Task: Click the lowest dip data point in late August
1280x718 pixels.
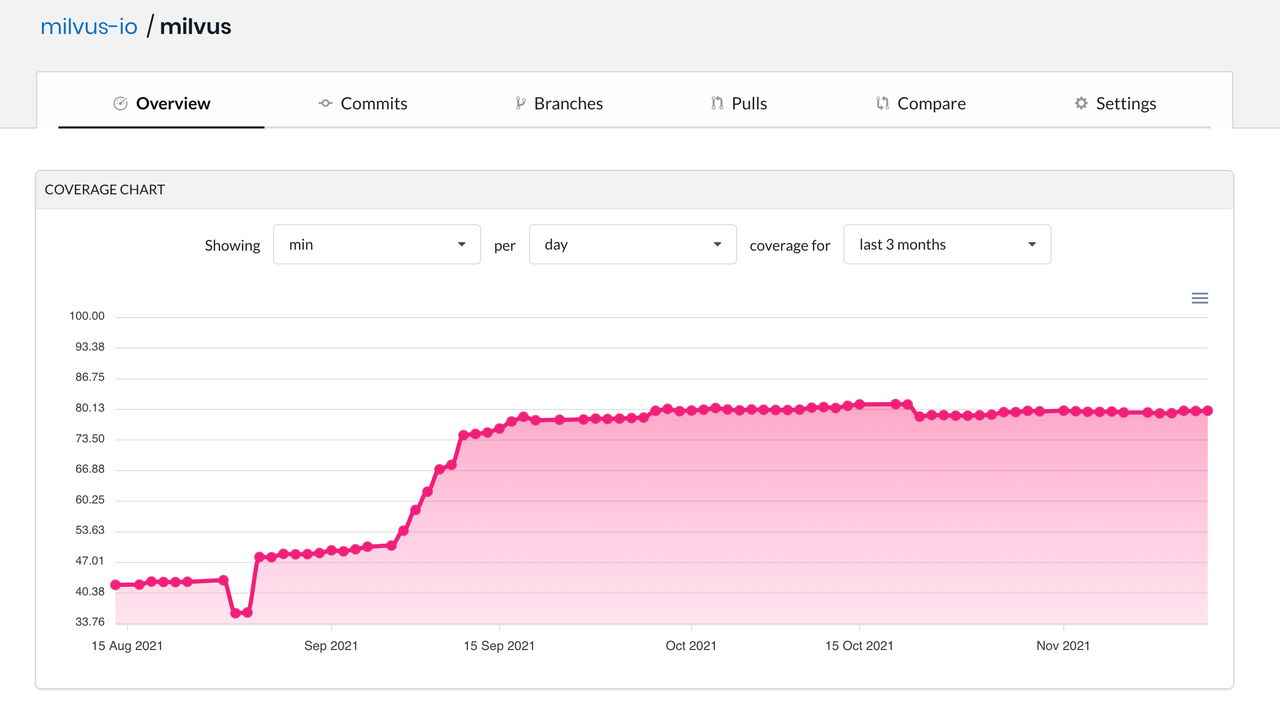Action: click(x=236, y=613)
